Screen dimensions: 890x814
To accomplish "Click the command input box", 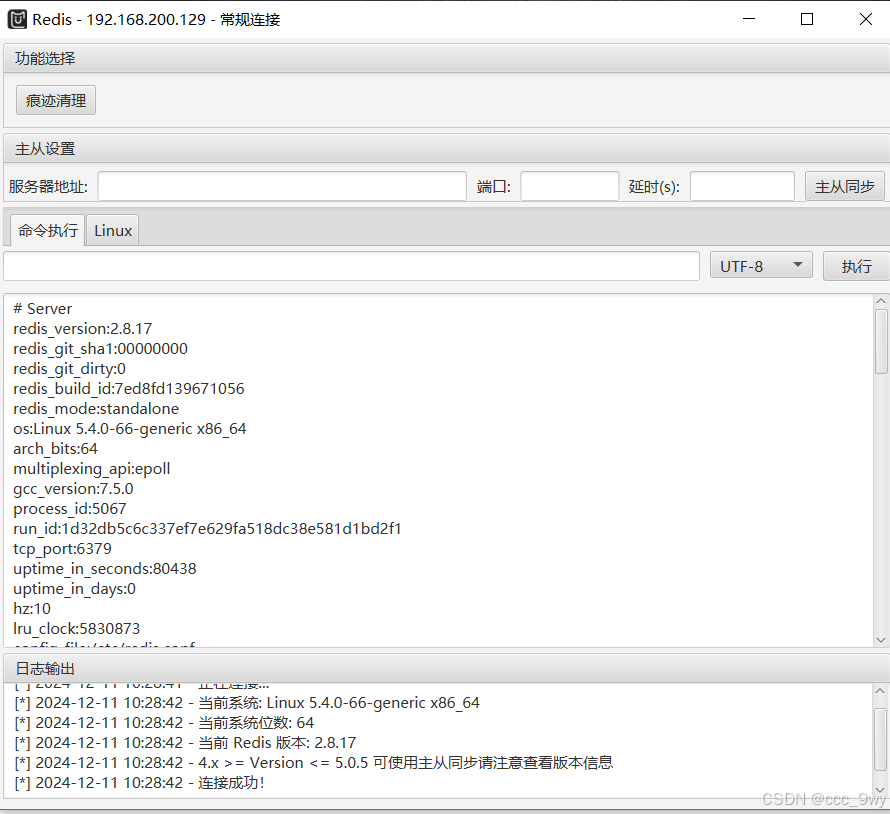I will pos(351,266).
